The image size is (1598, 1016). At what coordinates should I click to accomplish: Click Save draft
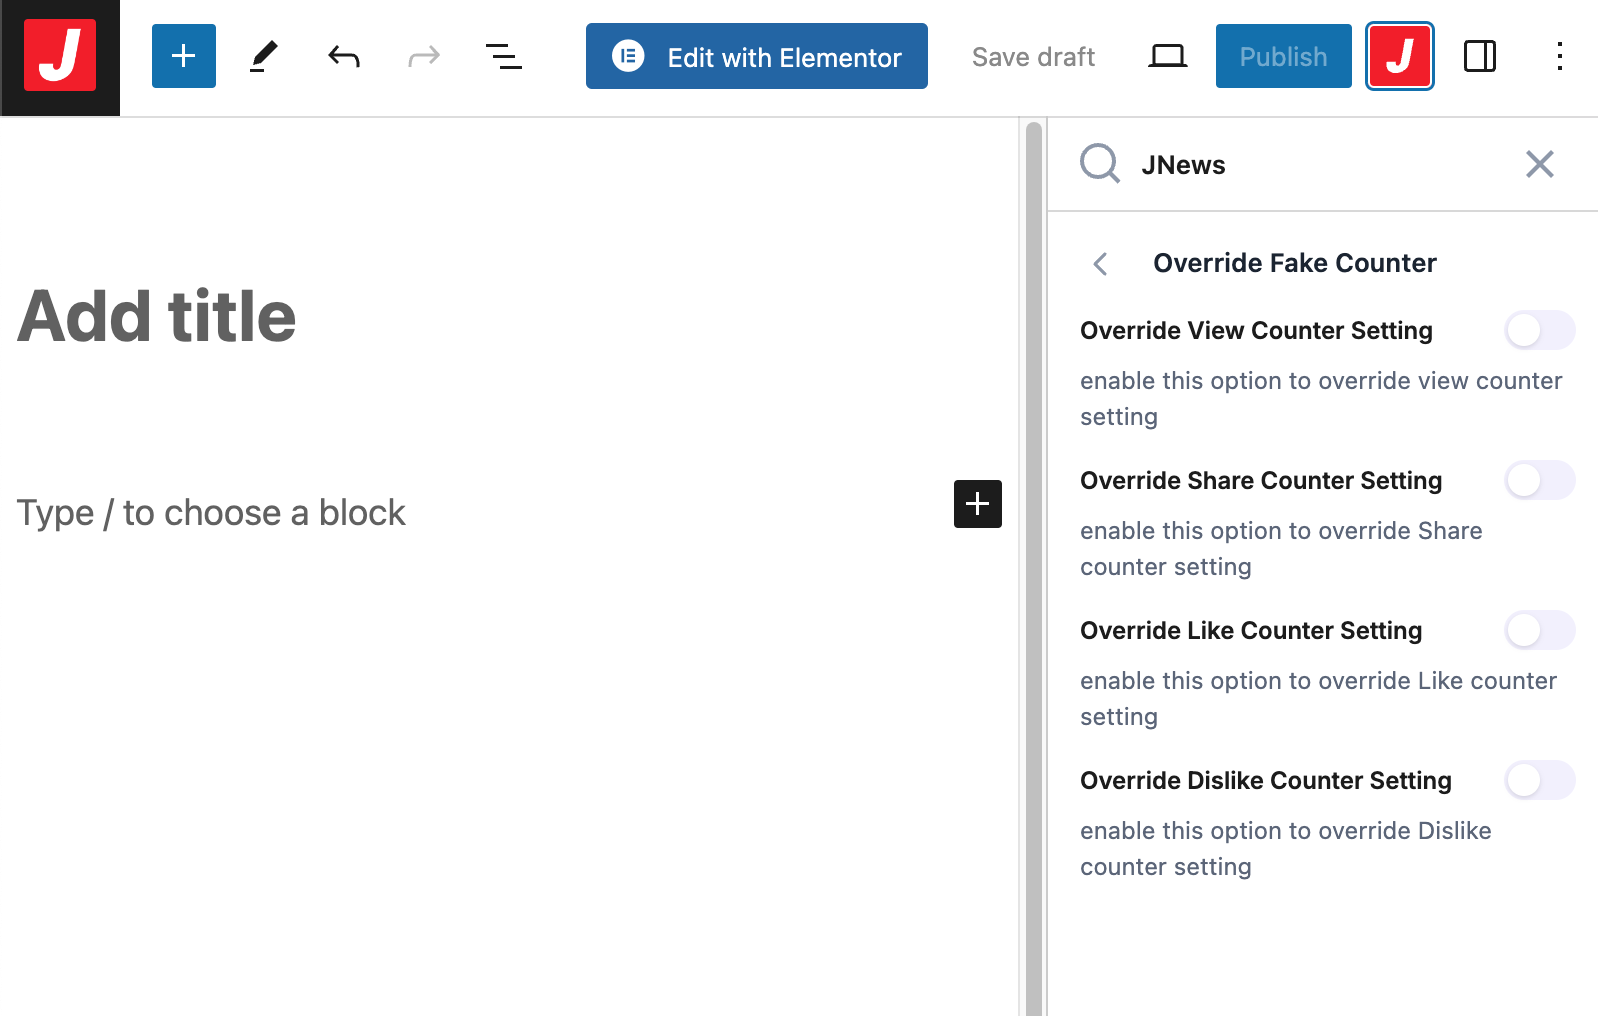1033,57
